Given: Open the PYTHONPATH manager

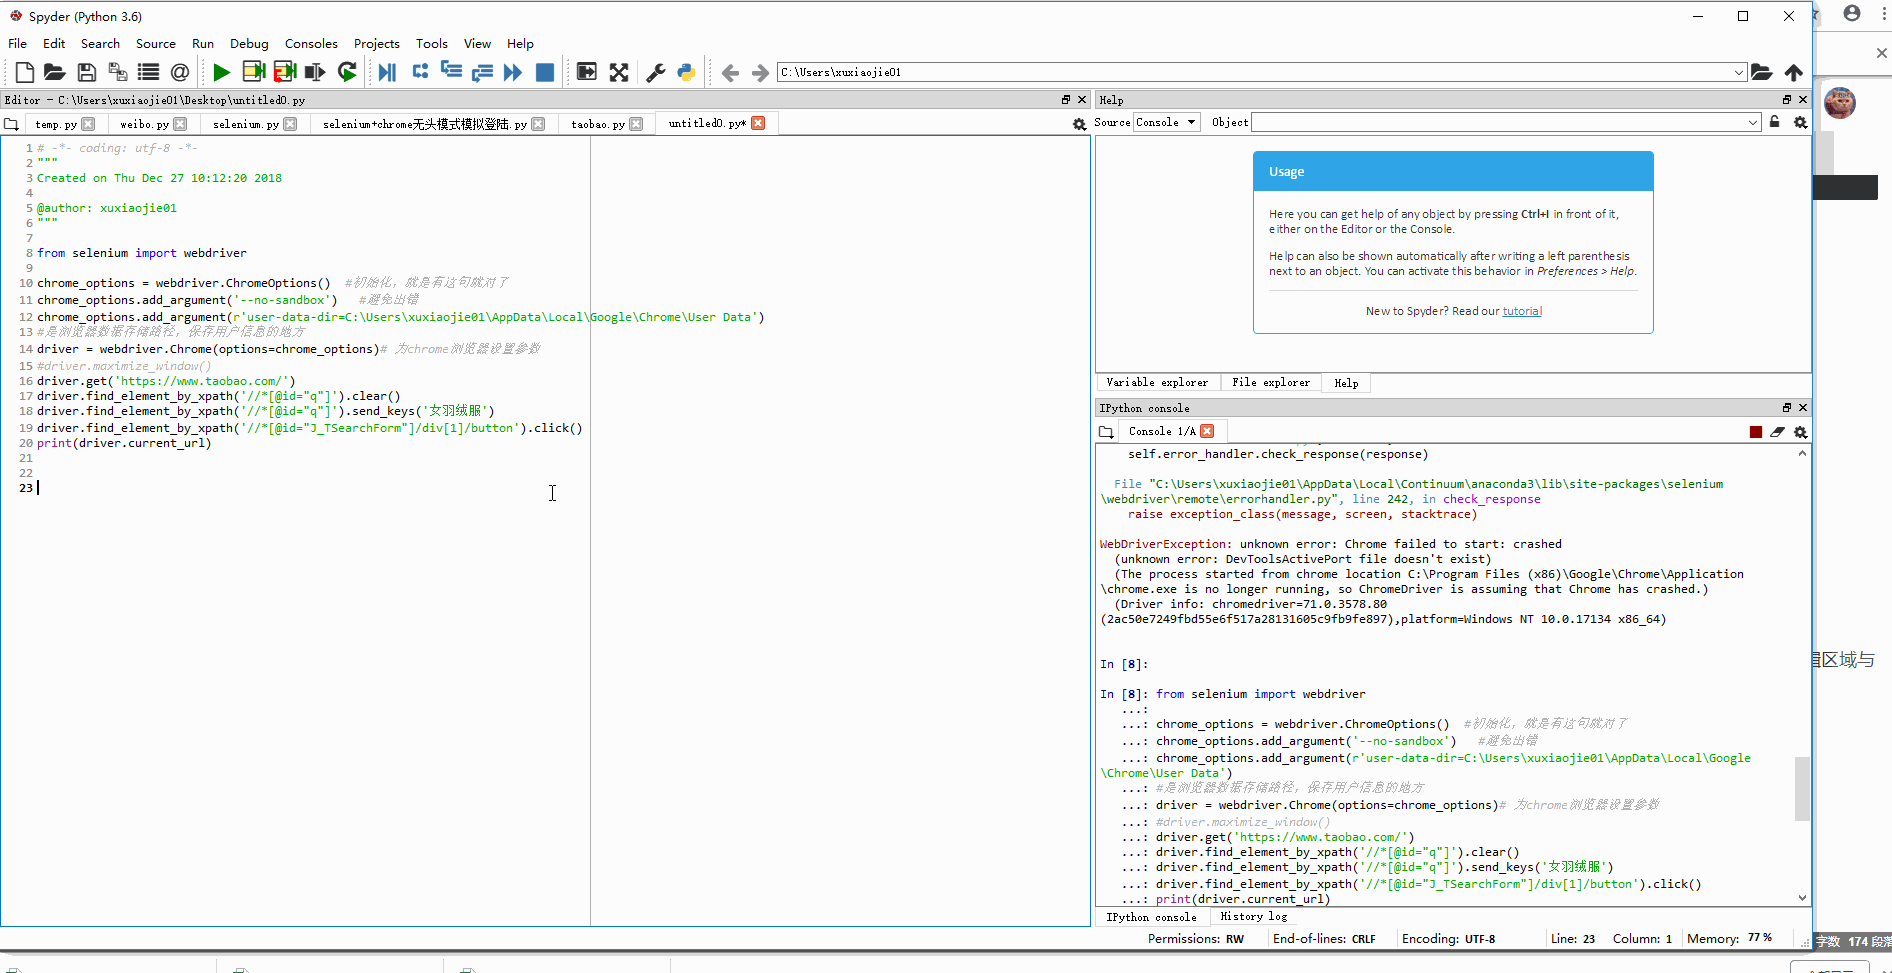Looking at the screenshot, I should [x=686, y=72].
